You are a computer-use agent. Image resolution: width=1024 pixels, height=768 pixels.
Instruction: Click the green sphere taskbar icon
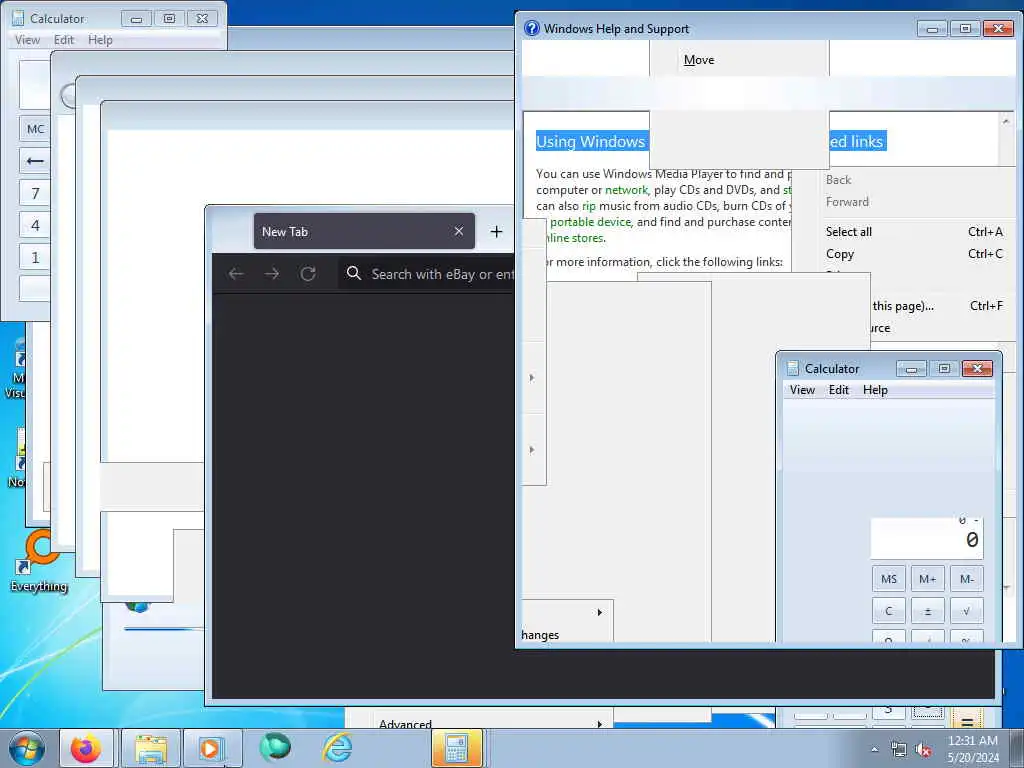tap(275, 748)
